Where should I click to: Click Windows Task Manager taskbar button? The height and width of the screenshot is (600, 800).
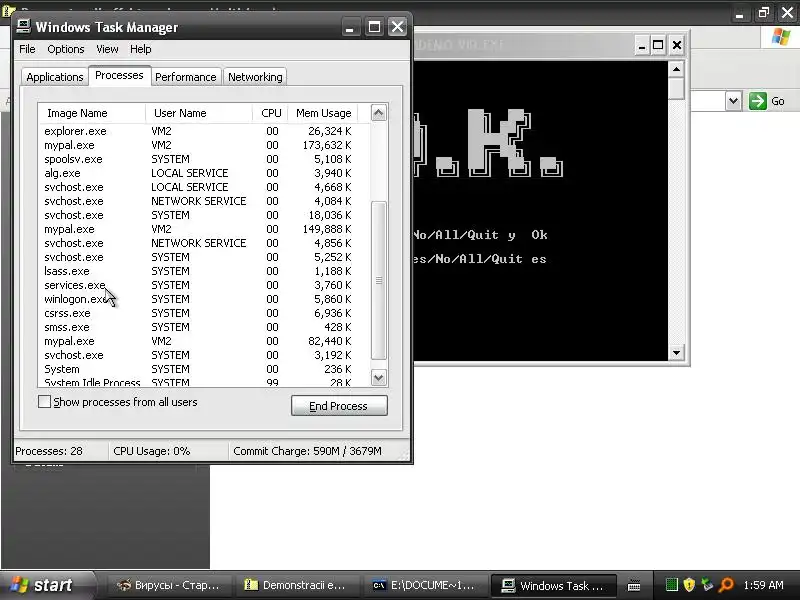[553, 585]
